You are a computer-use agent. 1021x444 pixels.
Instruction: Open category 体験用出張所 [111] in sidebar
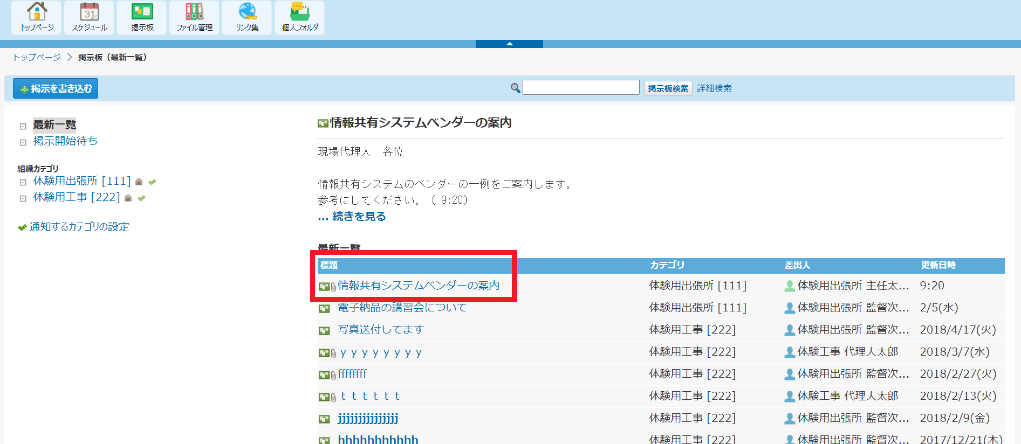coord(82,181)
